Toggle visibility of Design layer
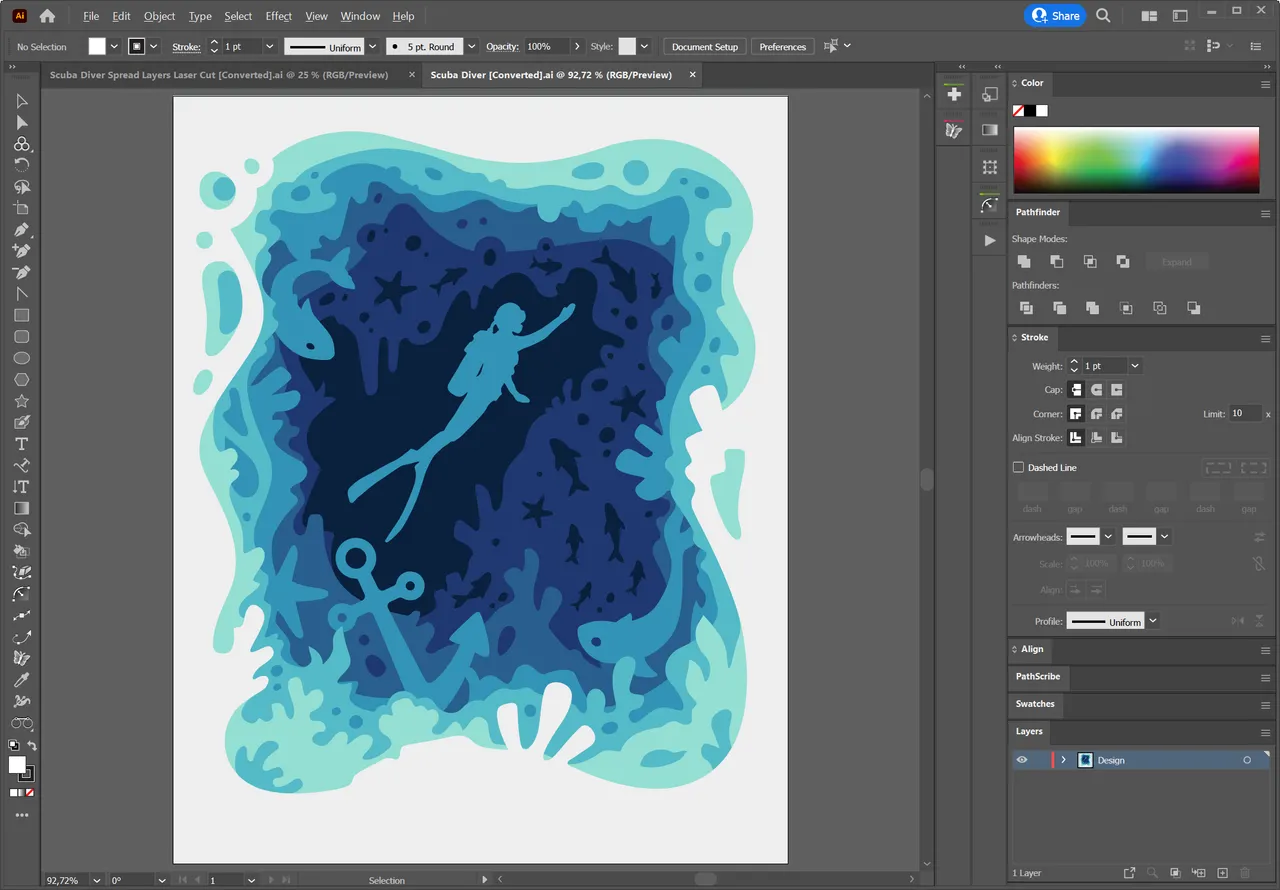 tap(1022, 760)
